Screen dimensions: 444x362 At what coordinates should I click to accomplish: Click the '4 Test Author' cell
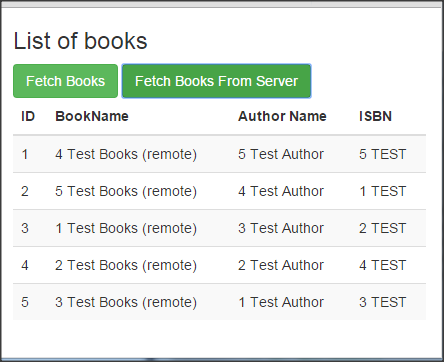click(281, 191)
